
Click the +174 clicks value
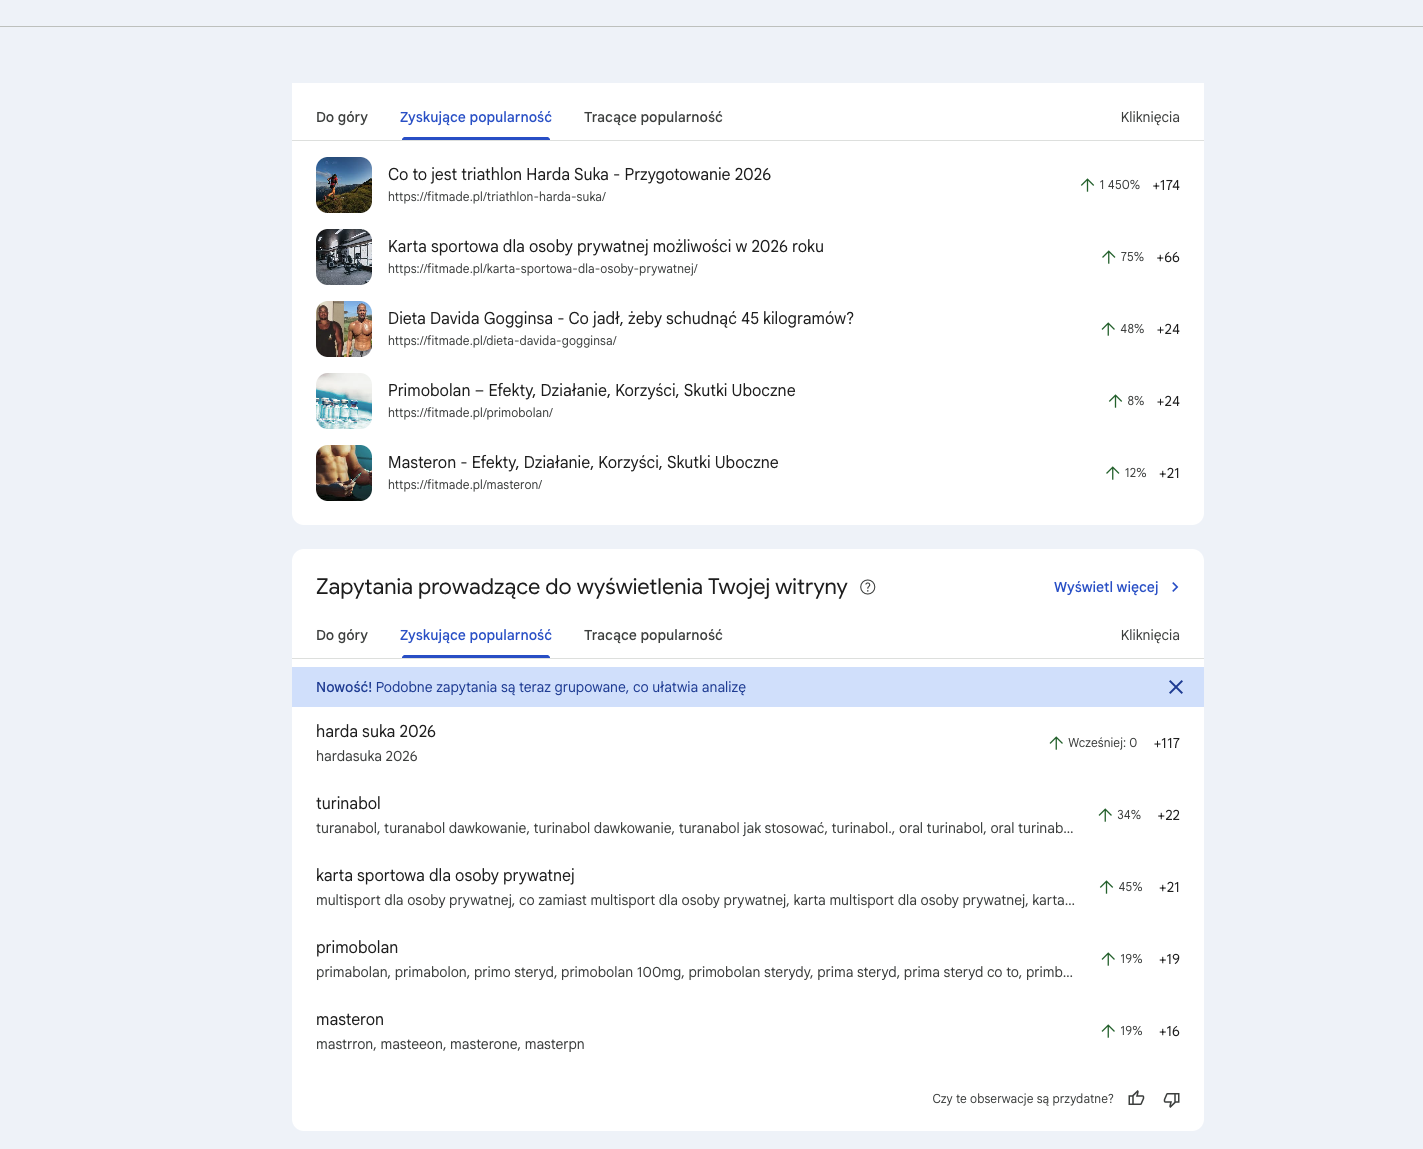1166,185
